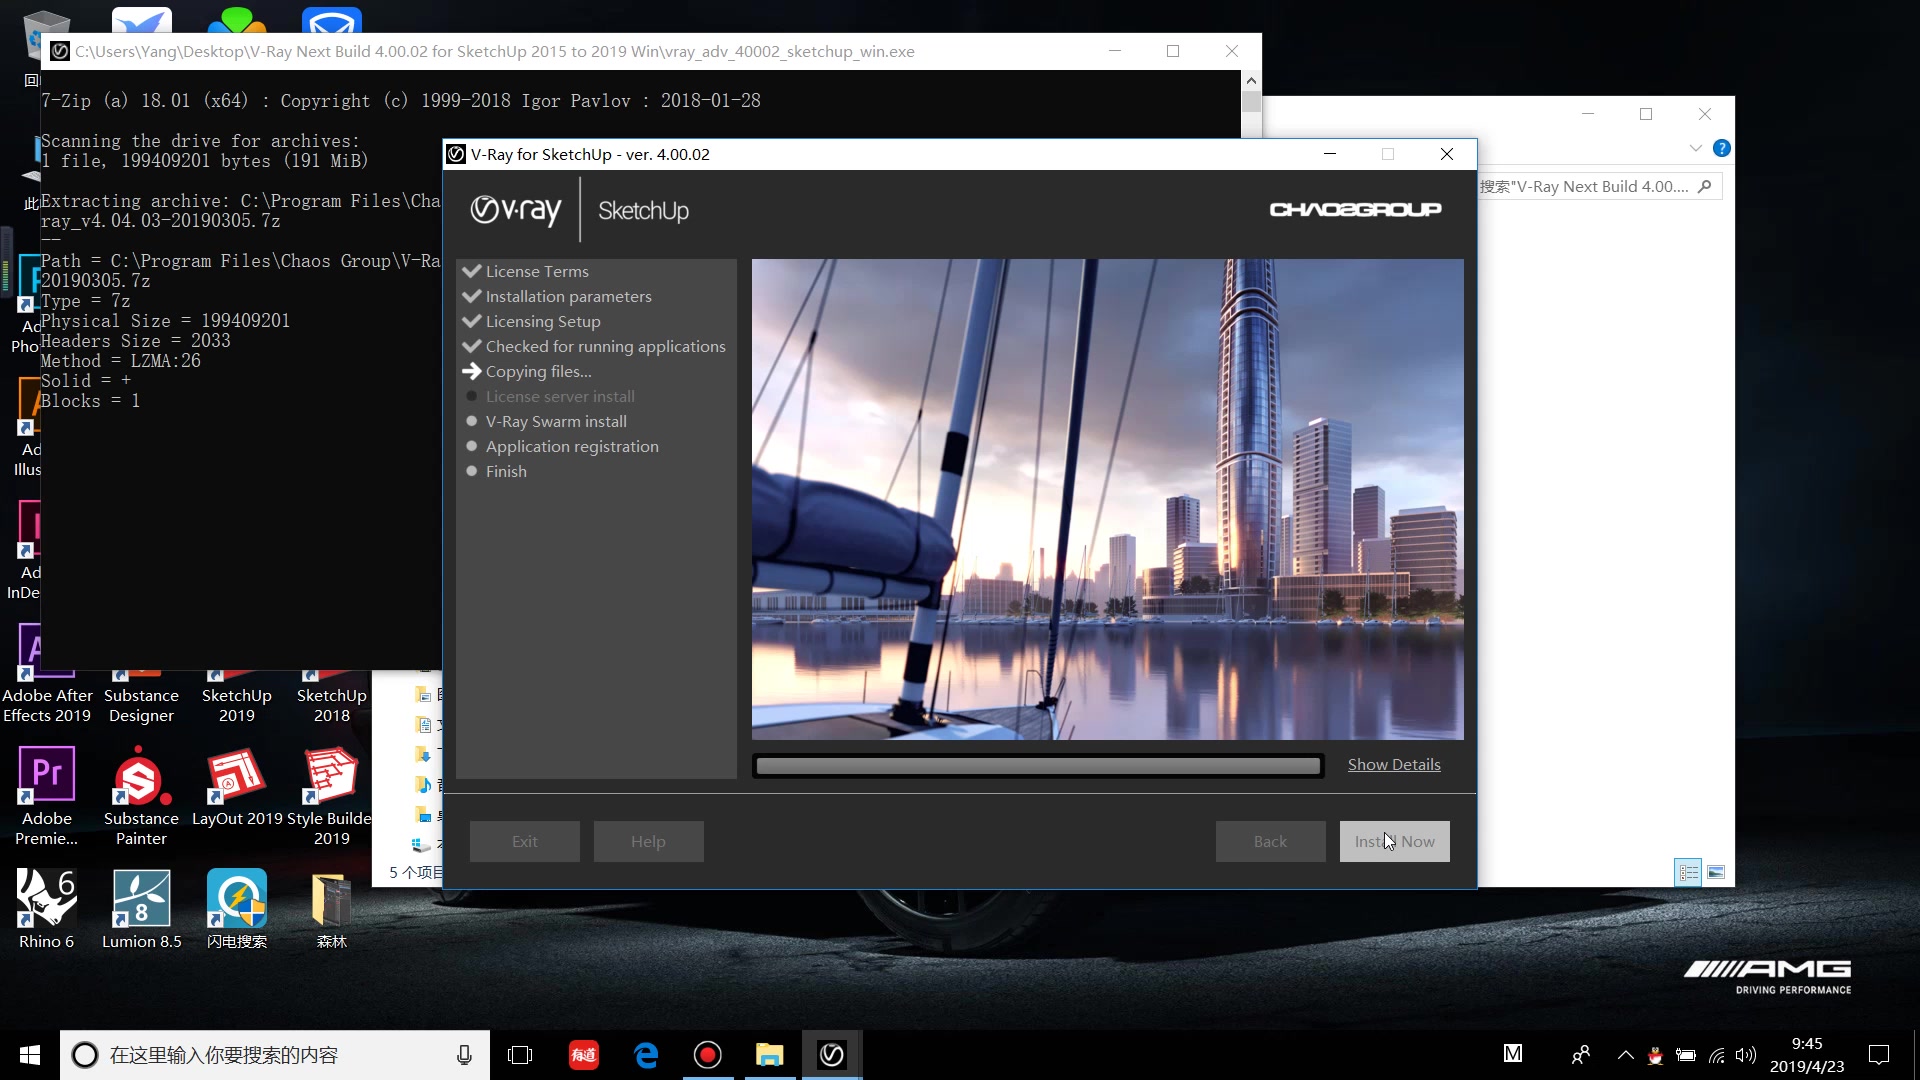Click Show Details link

click(1393, 765)
